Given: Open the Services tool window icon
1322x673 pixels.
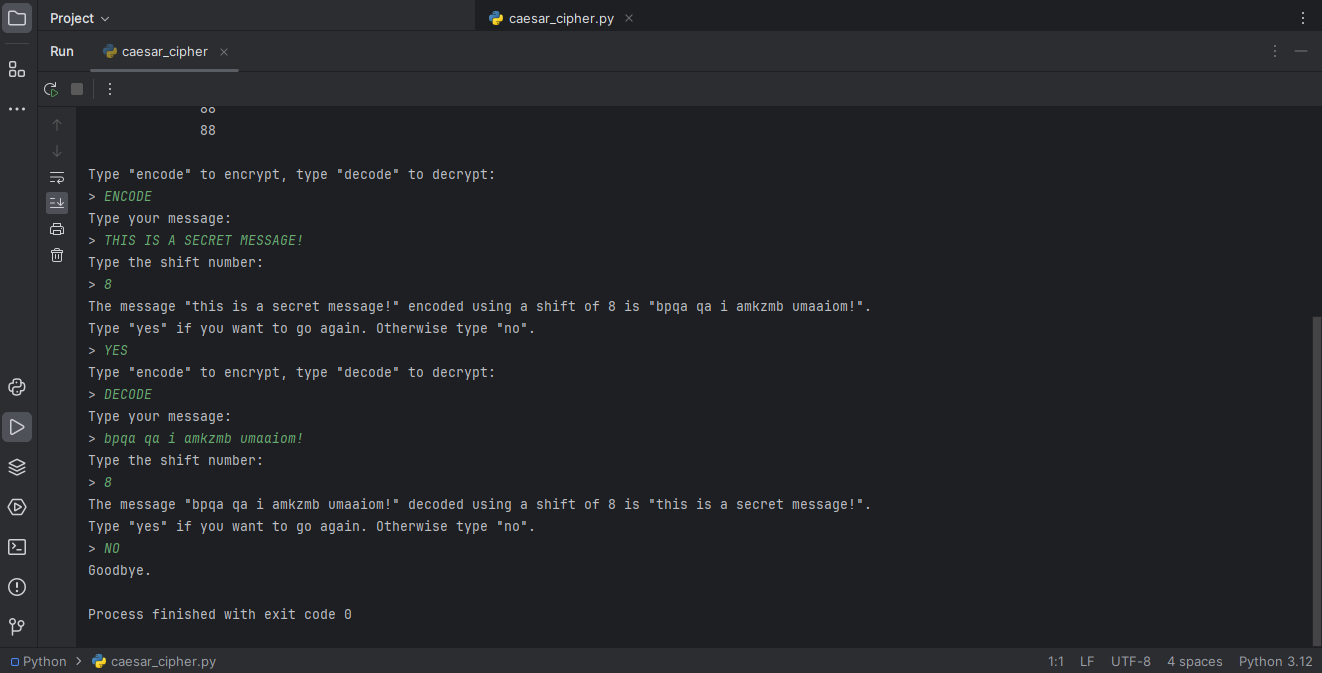Looking at the screenshot, I should 17,507.
